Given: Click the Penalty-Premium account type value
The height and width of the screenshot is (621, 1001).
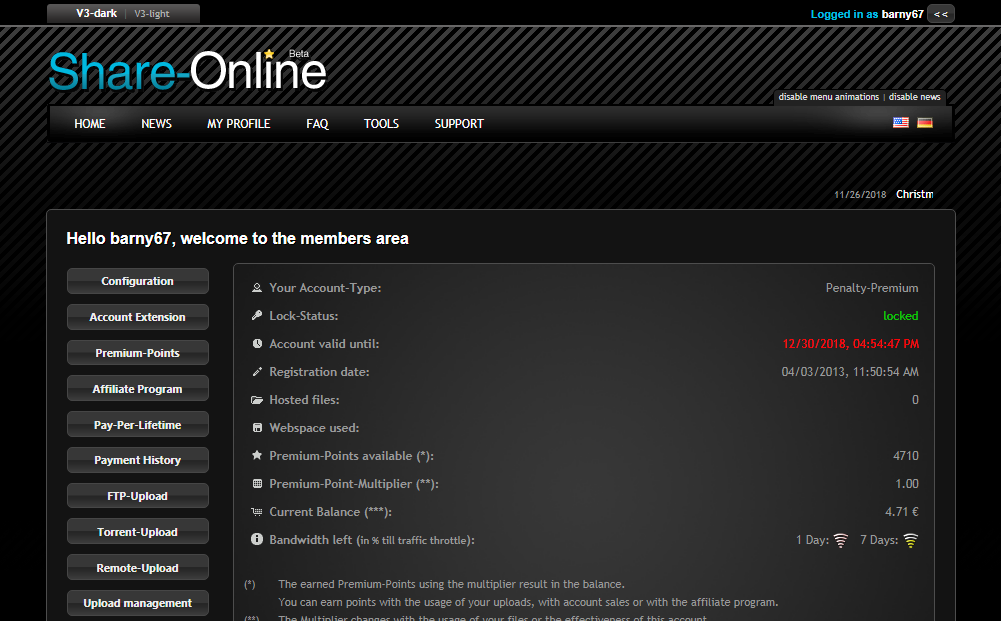Looking at the screenshot, I should click(872, 288).
